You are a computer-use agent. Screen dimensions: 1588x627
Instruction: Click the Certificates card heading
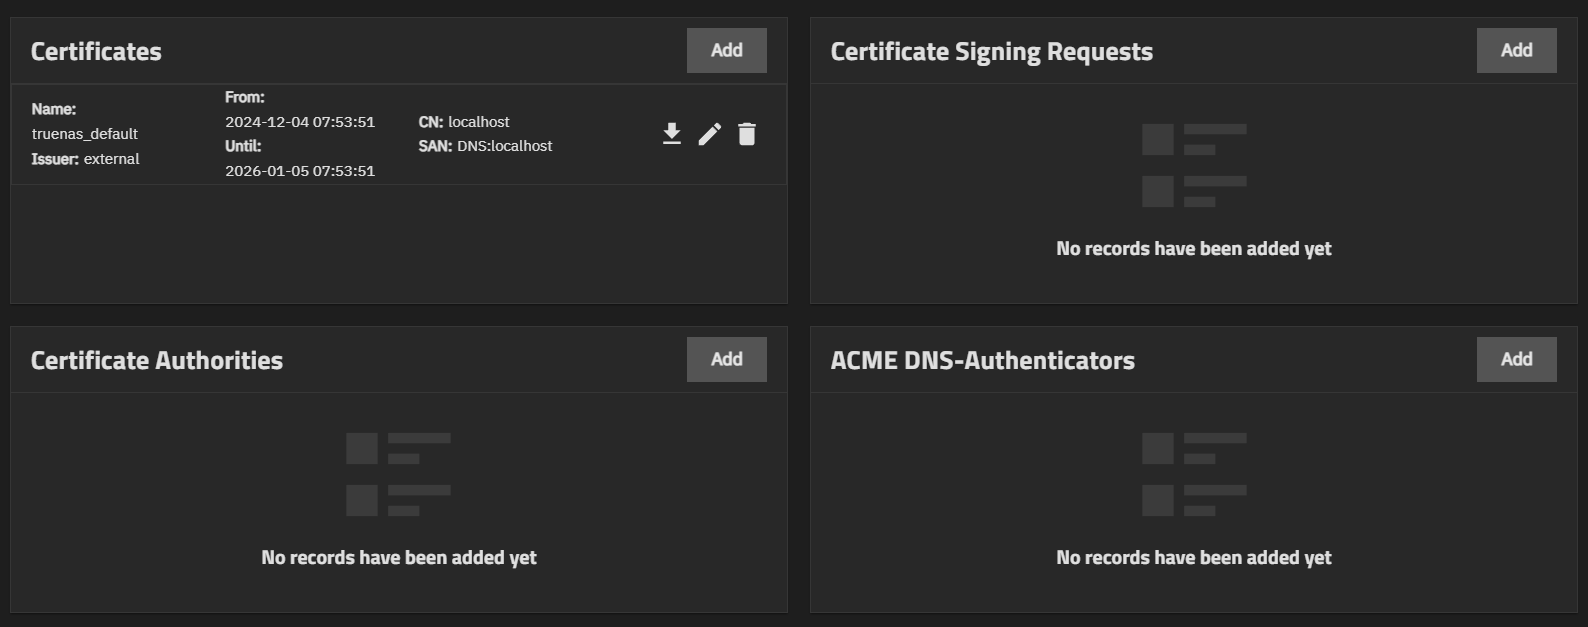pos(96,52)
